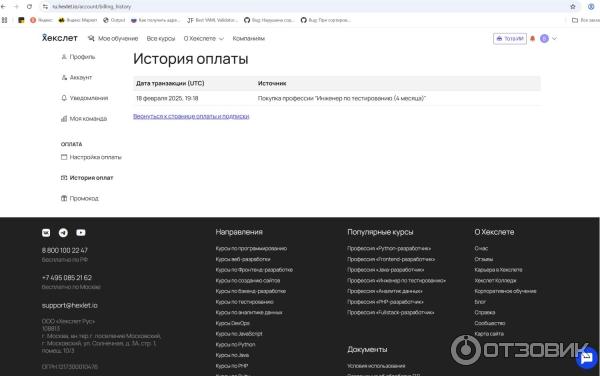This screenshot has width=600, height=376.
Task: Open the YouTube icon in footer
Action: click(x=81, y=233)
